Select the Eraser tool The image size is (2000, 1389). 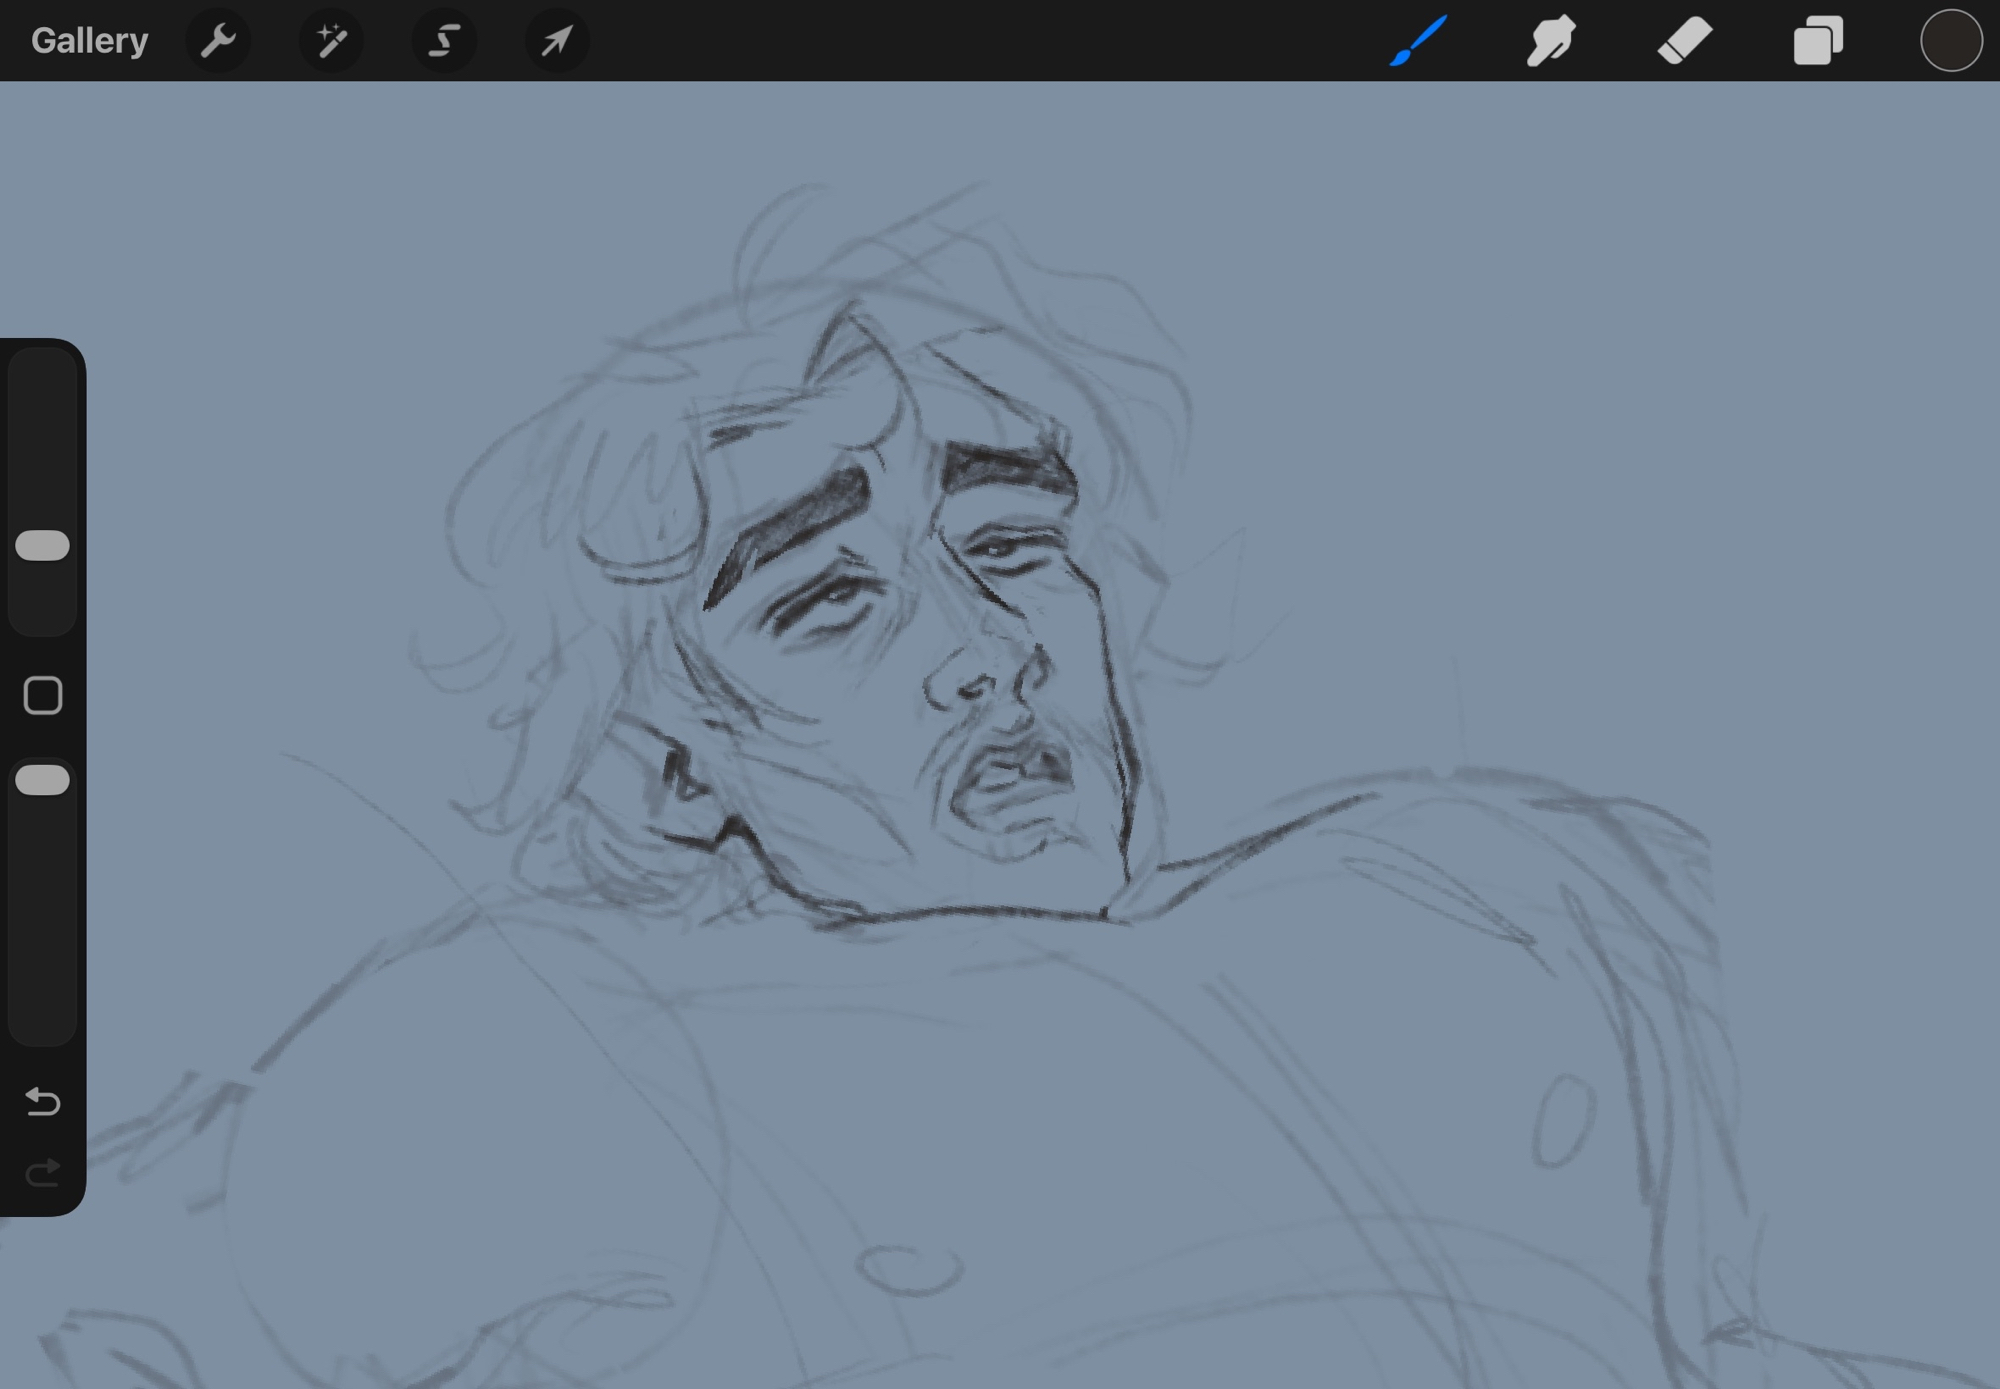click(x=1684, y=41)
